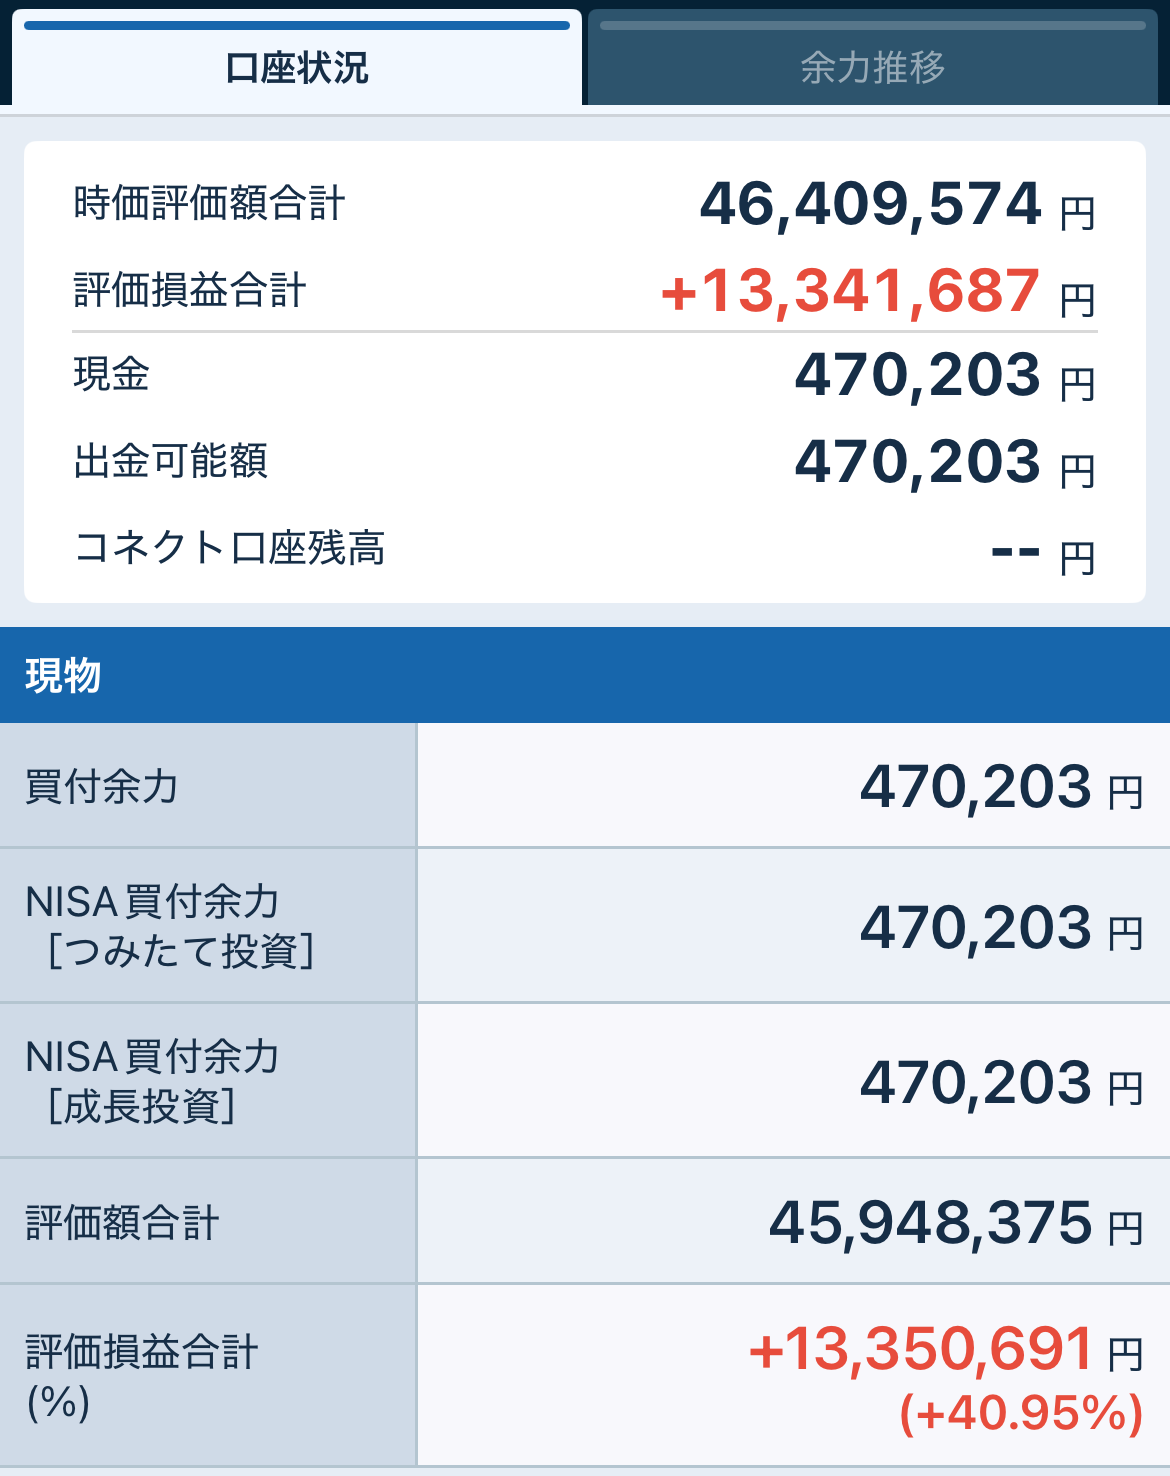Select the 出金可能額 label
The image size is (1170, 1476).
pos(170,462)
